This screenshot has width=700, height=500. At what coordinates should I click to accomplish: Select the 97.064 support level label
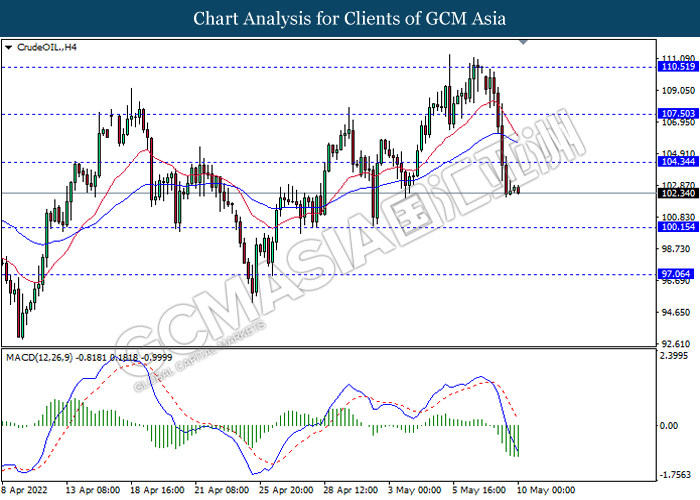[676, 274]
